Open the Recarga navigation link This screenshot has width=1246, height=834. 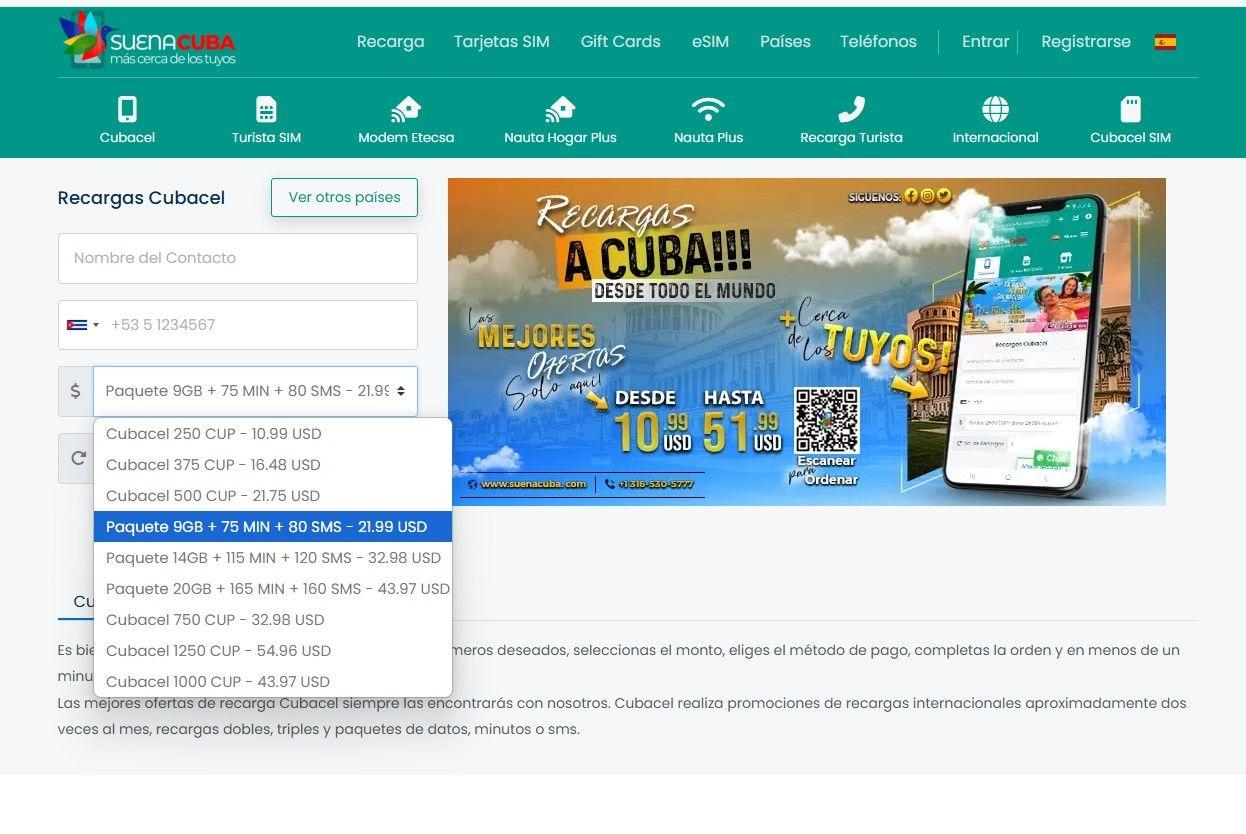coord(390,42)
